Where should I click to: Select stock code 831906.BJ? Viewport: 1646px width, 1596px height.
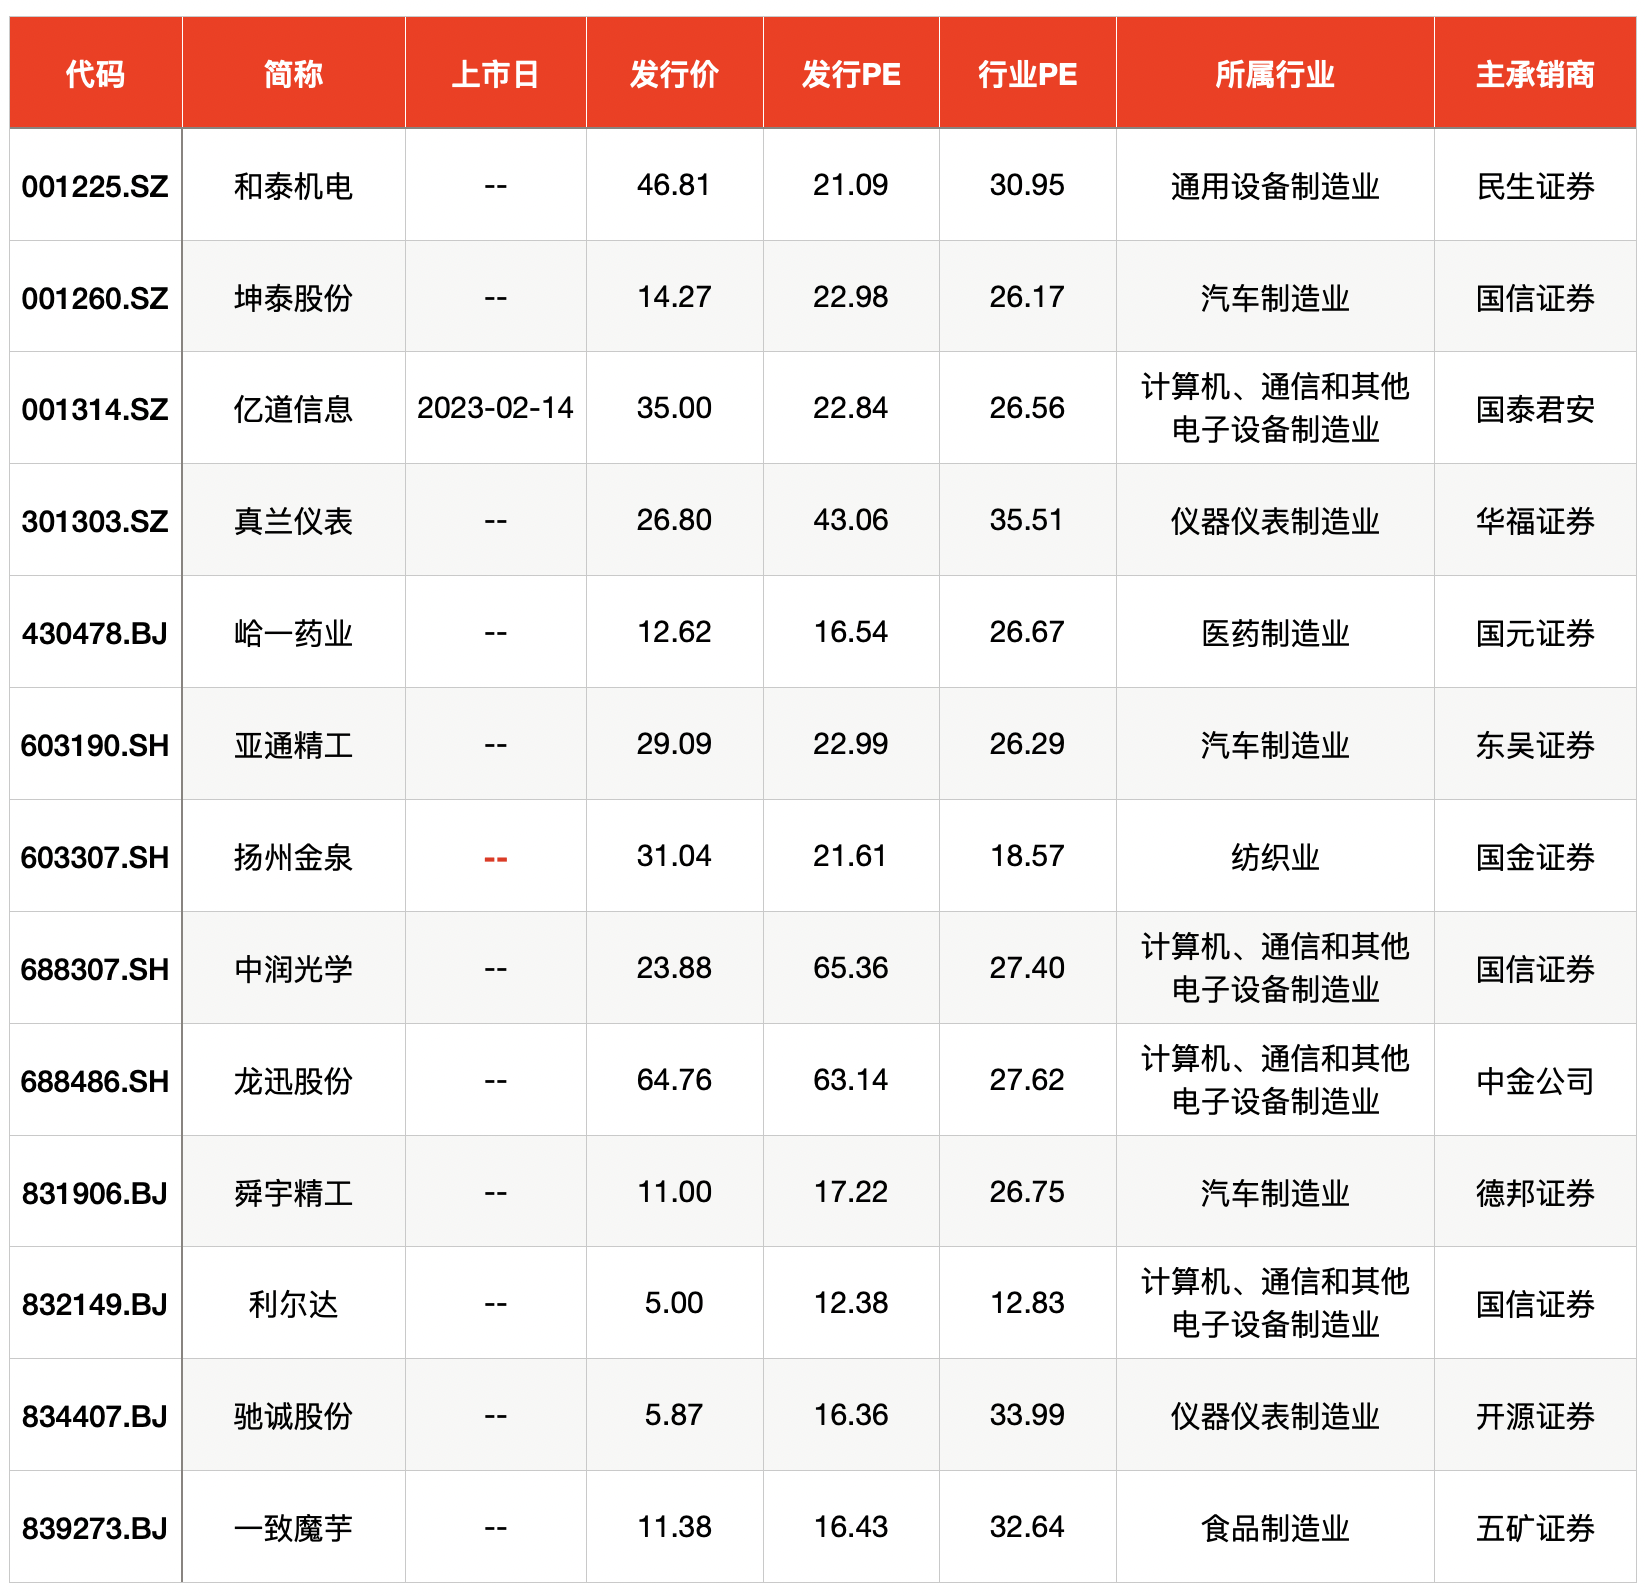[x=95, y=1193]
